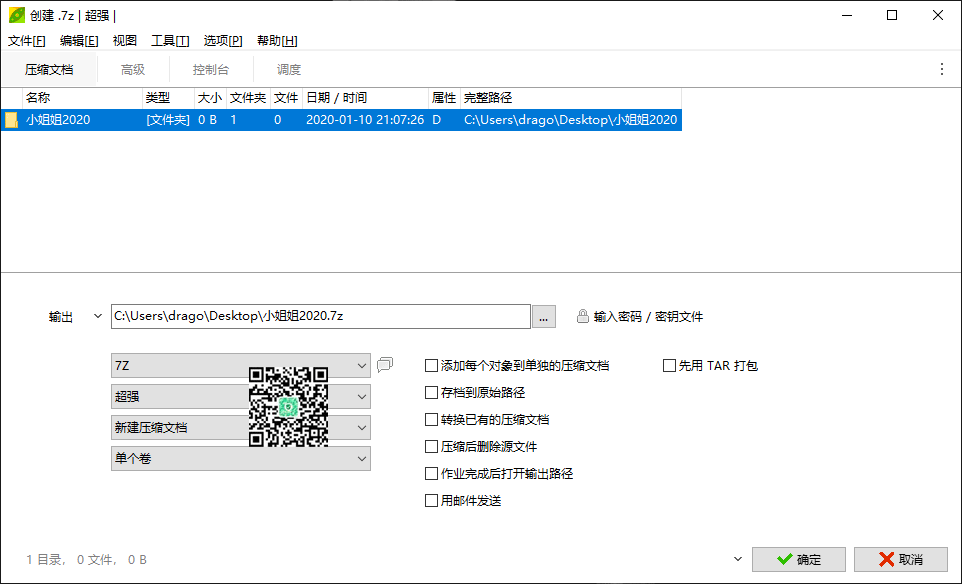
Task: Expand the small arrow beside 确定 button
Action: (738, 559)
